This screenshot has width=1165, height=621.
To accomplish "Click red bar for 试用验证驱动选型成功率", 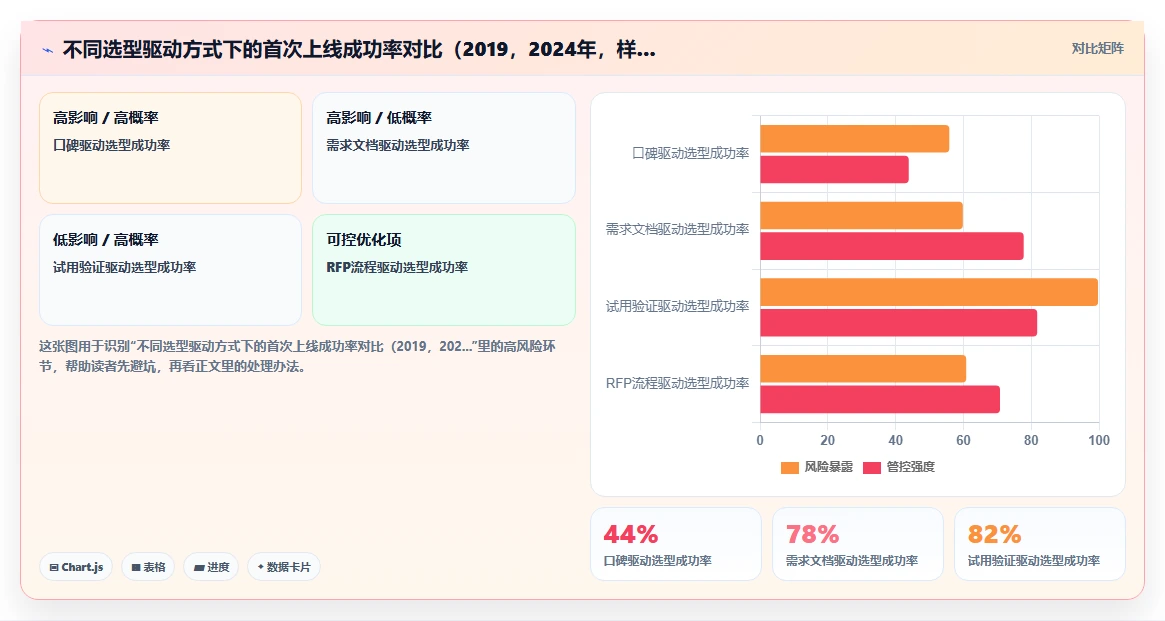I will pyautogui.click(x=898, y=322).
